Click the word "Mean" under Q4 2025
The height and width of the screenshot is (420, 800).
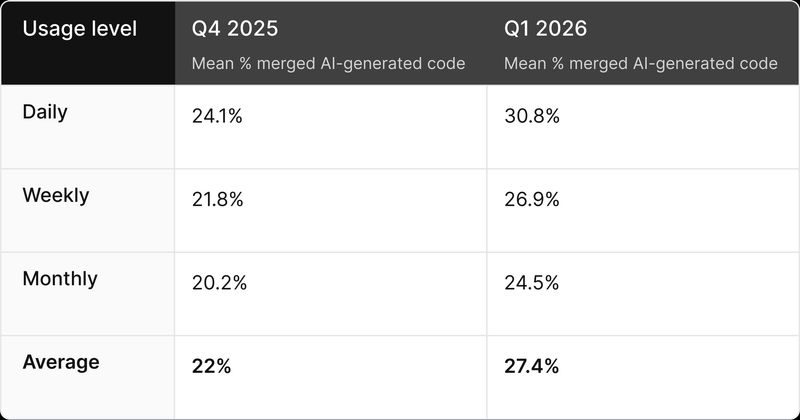coord(212,64)
